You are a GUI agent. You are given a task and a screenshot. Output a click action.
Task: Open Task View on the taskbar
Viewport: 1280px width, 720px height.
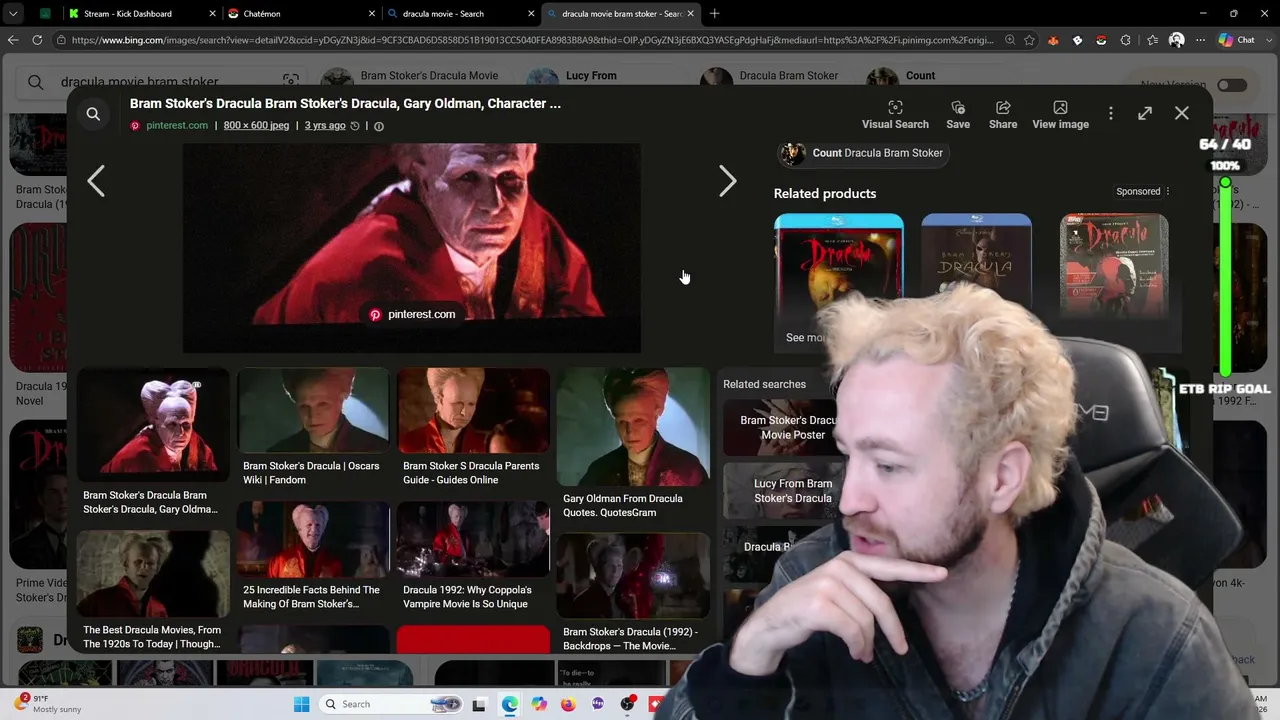point(479,704)
